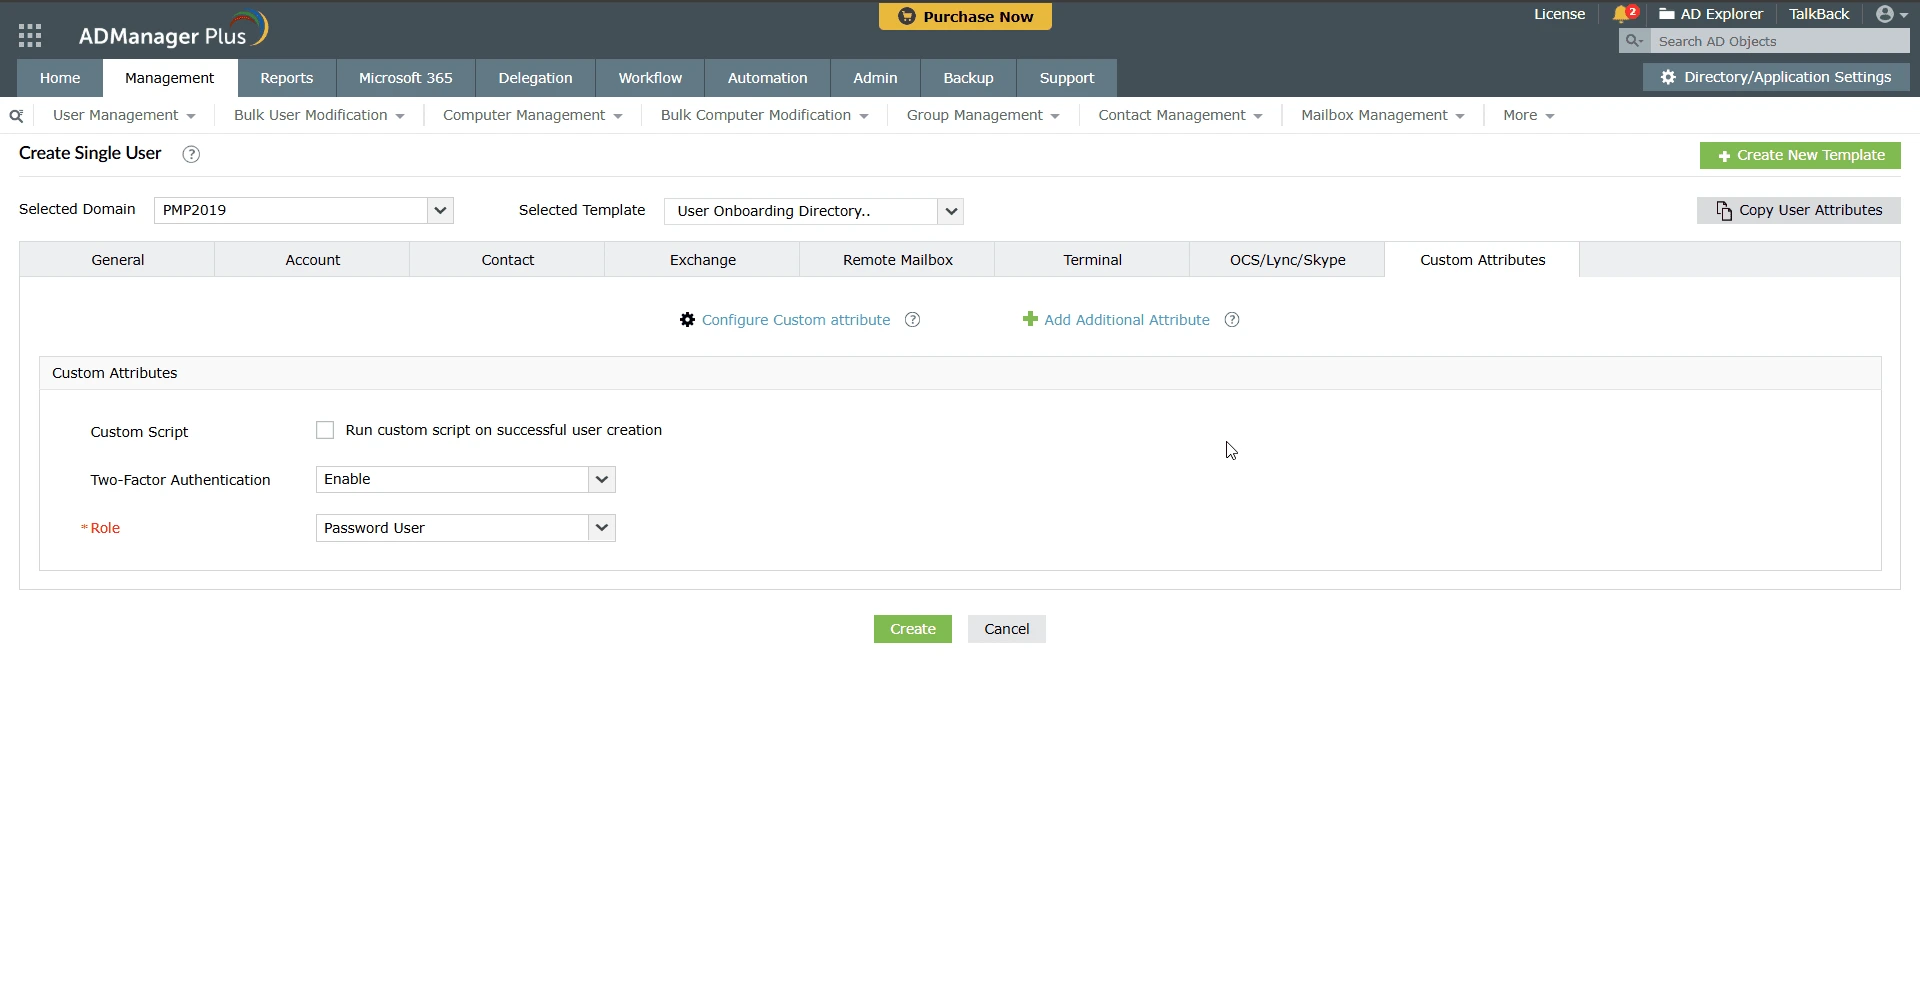Open the Two-Factor Authentication dropdown
The image size is (1920, 992).
coord(601,479)
